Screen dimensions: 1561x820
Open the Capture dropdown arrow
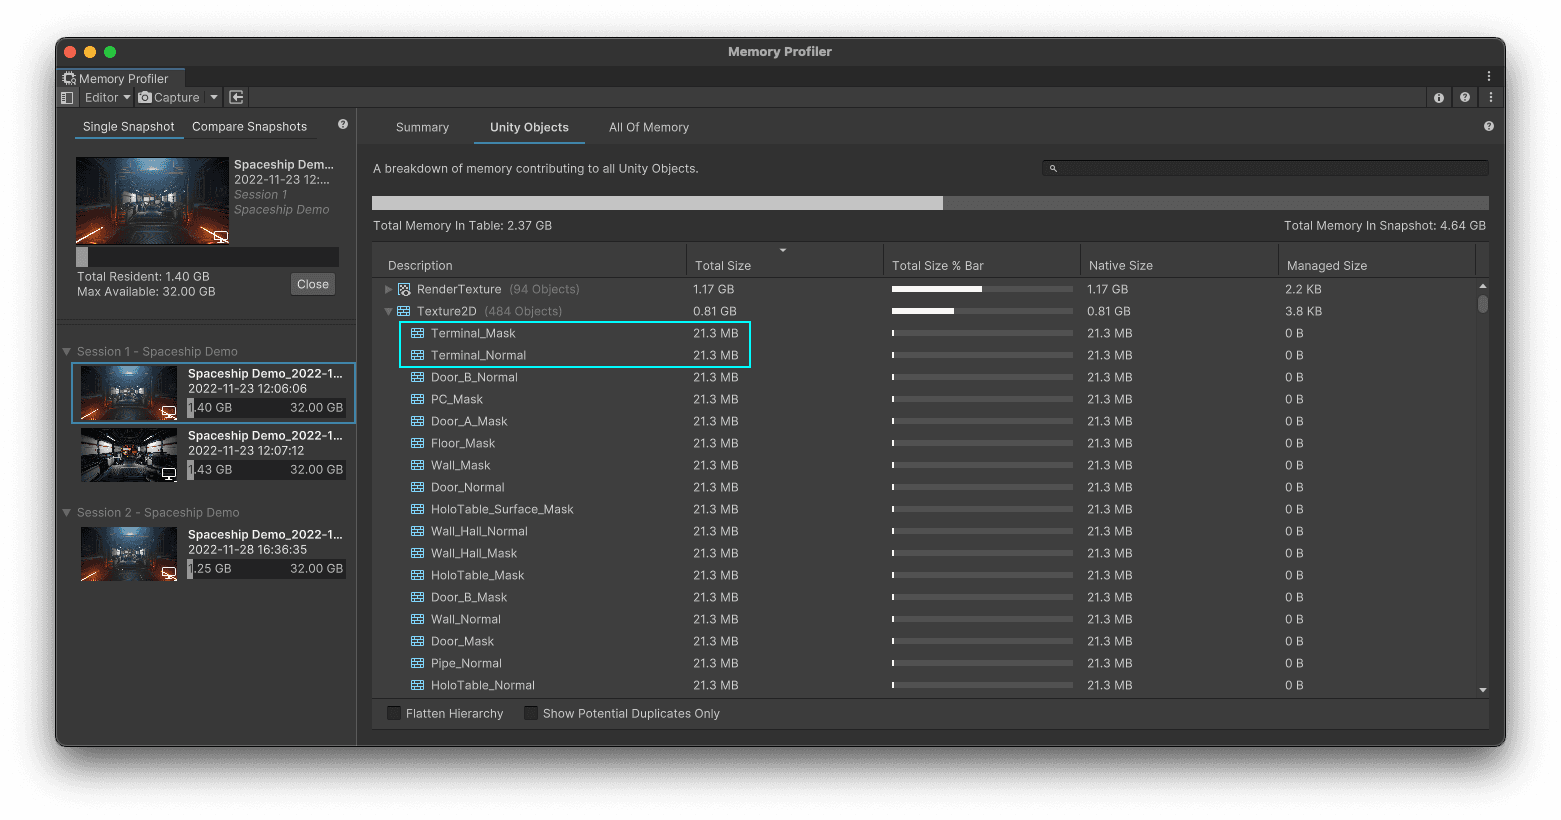click(x=214, y=98)
